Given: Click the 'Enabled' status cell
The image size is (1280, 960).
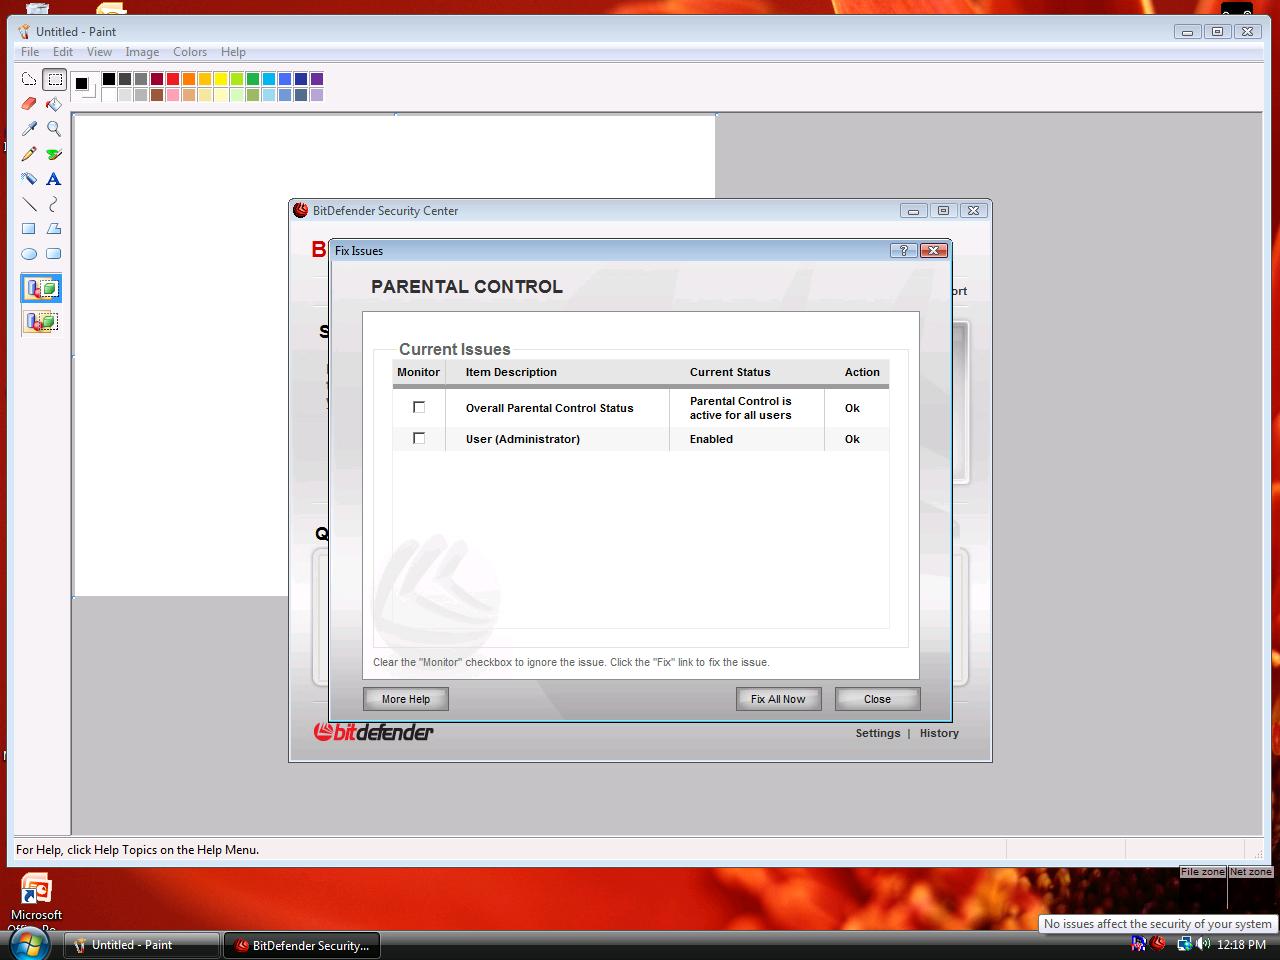Looking at the screenshot, I should tap(711, 439).
